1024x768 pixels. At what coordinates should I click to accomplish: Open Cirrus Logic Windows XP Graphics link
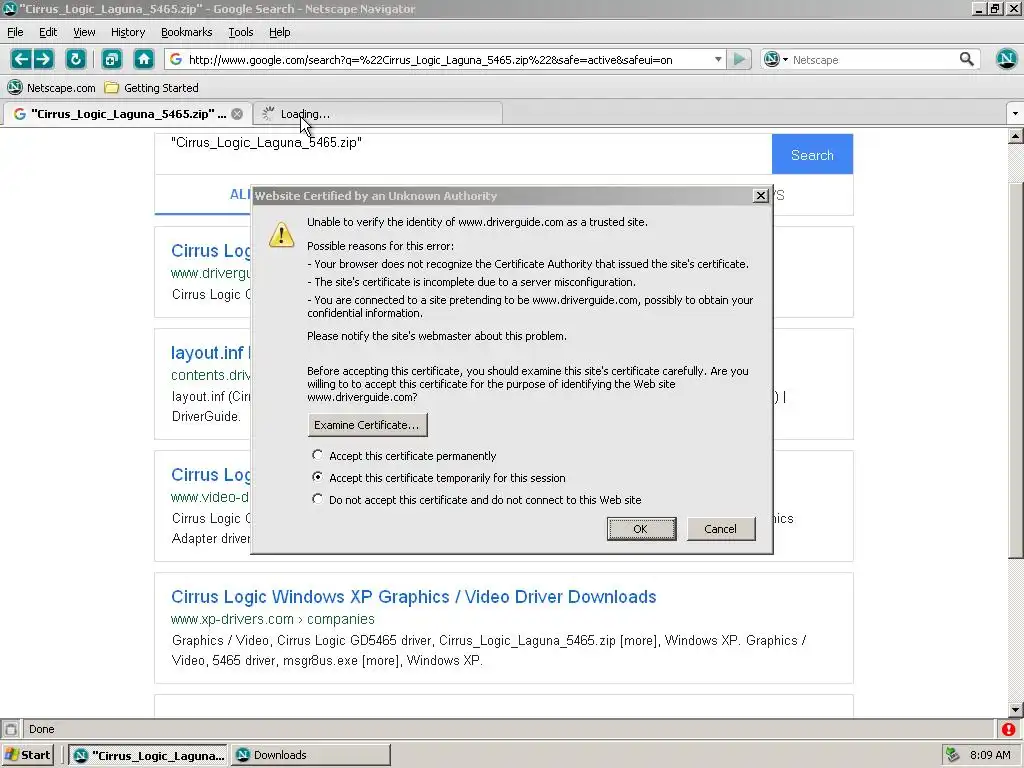(413, 597)
